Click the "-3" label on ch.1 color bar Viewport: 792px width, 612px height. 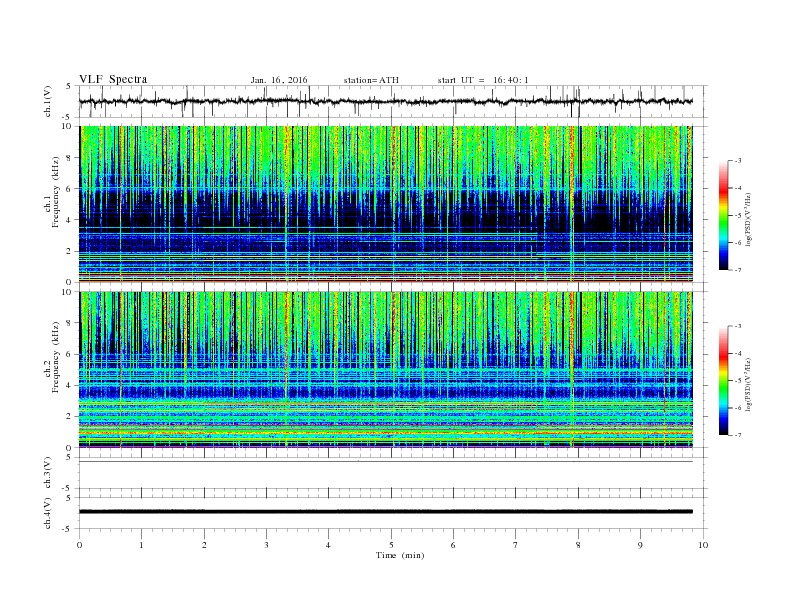coord(738,161)
